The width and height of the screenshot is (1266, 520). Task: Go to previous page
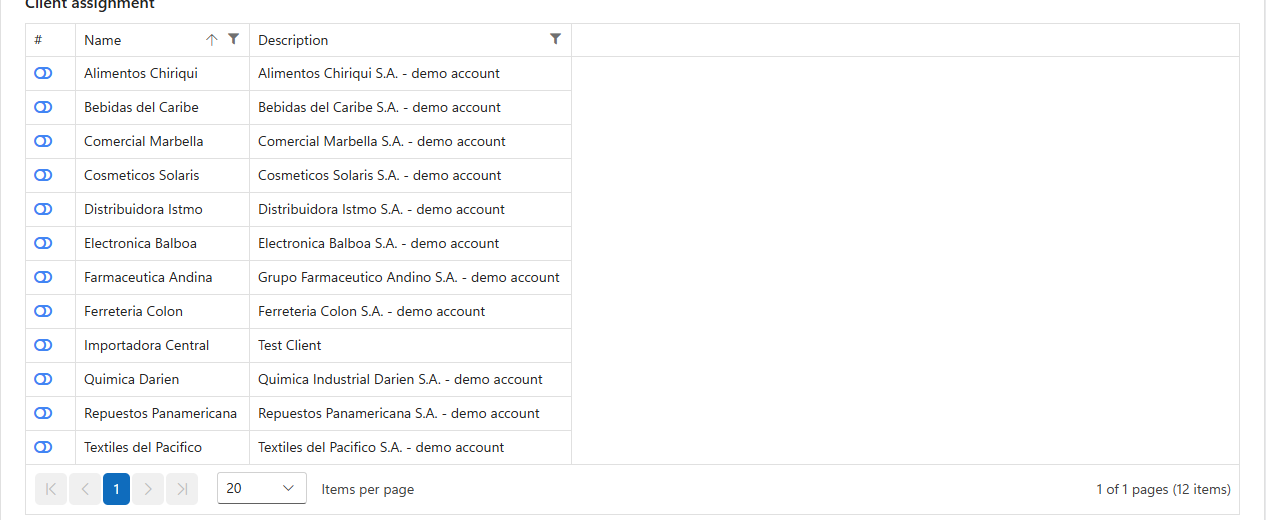[84, 489]
